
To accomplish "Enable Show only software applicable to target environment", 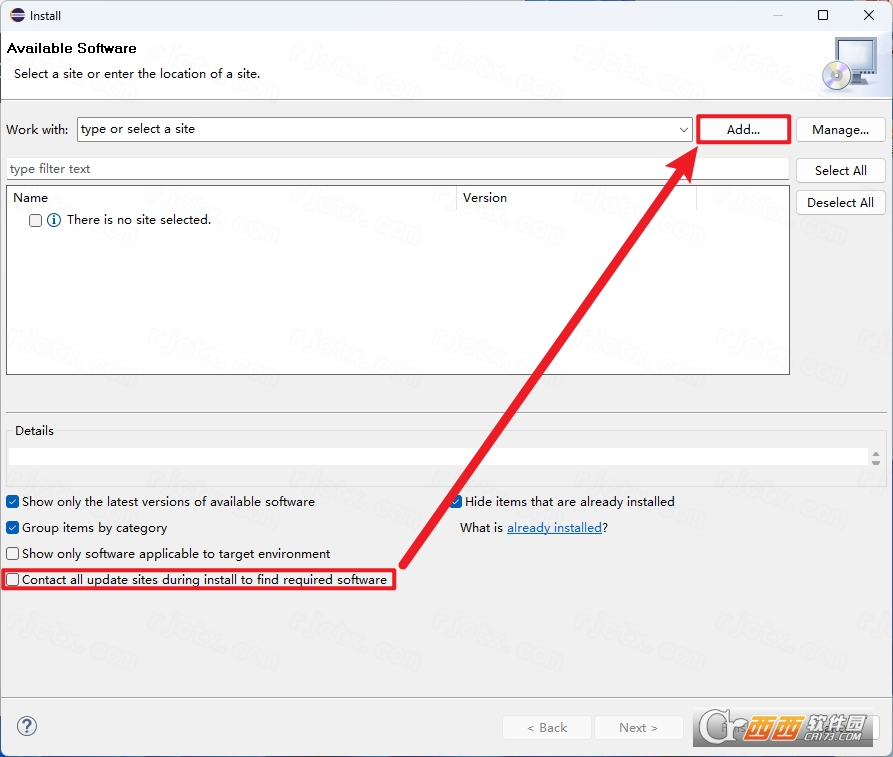I will click(13, 554).
